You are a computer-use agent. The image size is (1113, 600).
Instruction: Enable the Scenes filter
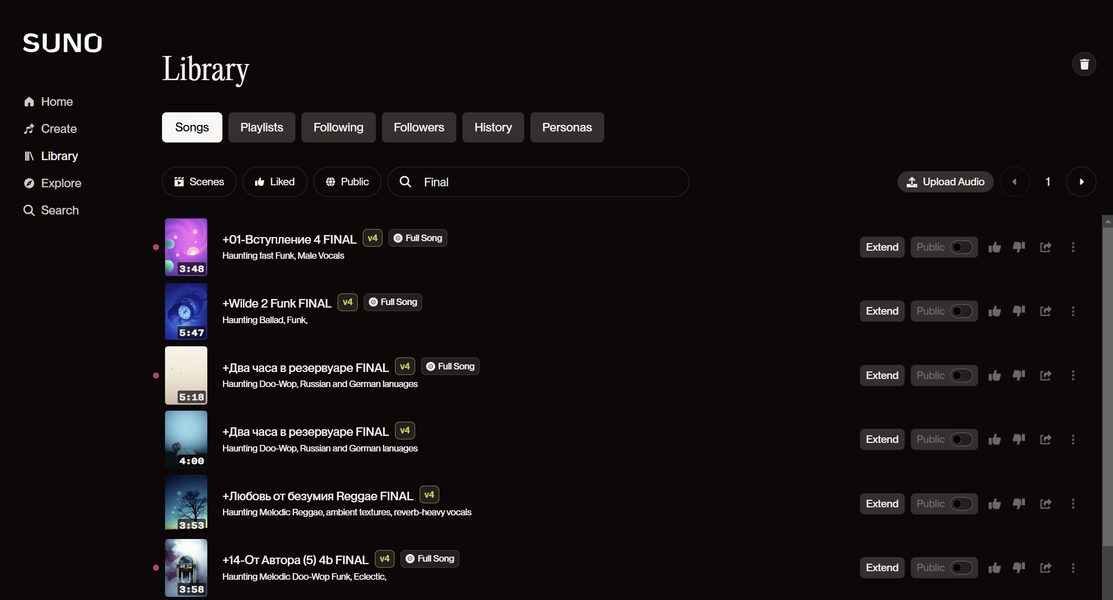tap(199, 182)
